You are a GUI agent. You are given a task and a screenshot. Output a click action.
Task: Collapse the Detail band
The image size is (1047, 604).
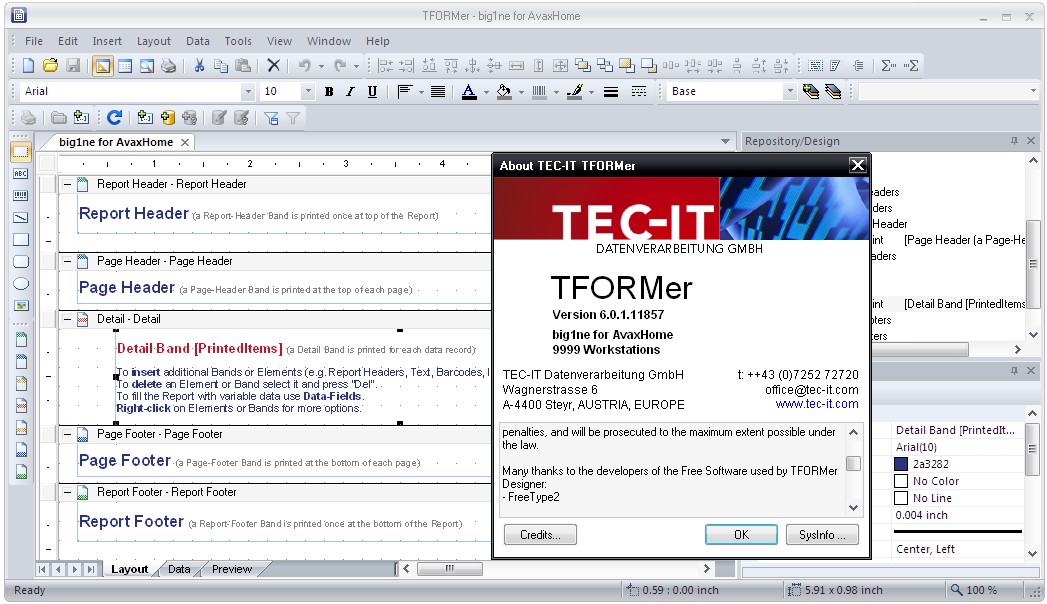pos(67,319)
